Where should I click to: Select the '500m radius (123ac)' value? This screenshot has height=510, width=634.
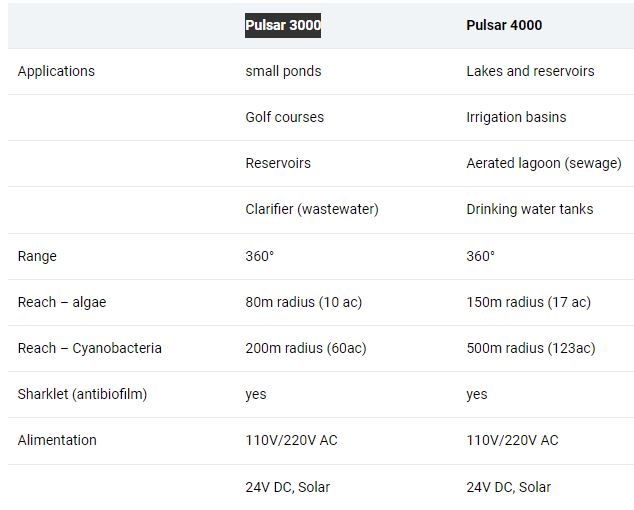click(x=530, y=348)
